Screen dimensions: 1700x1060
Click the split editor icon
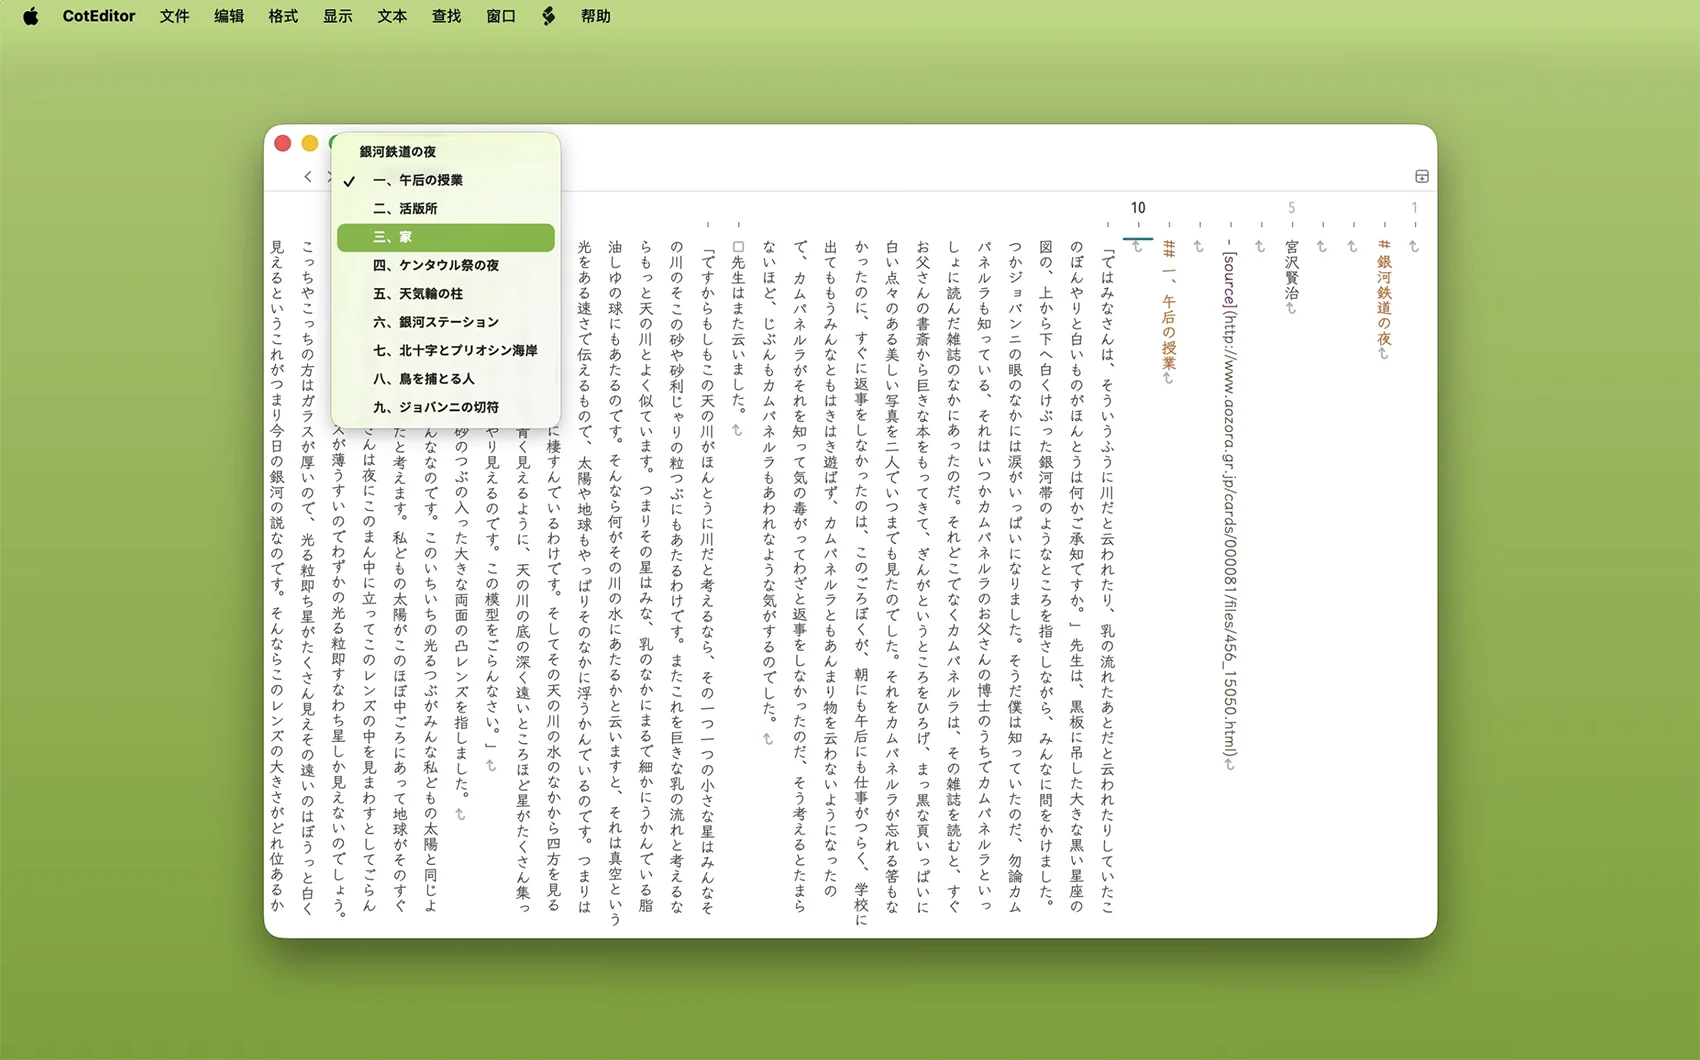[1421, 177]
